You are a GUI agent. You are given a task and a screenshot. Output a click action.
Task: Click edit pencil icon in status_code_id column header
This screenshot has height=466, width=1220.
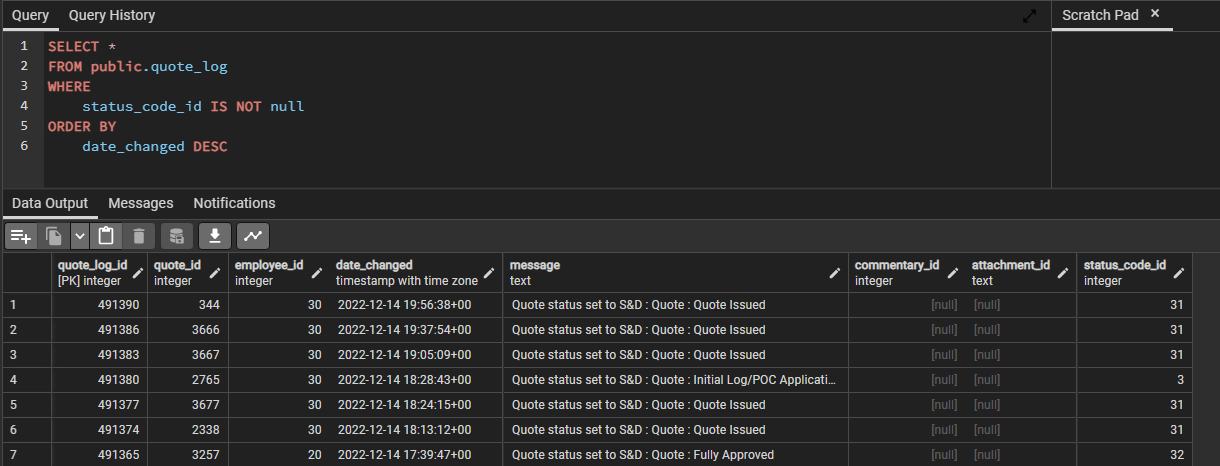coord(1179,273)
